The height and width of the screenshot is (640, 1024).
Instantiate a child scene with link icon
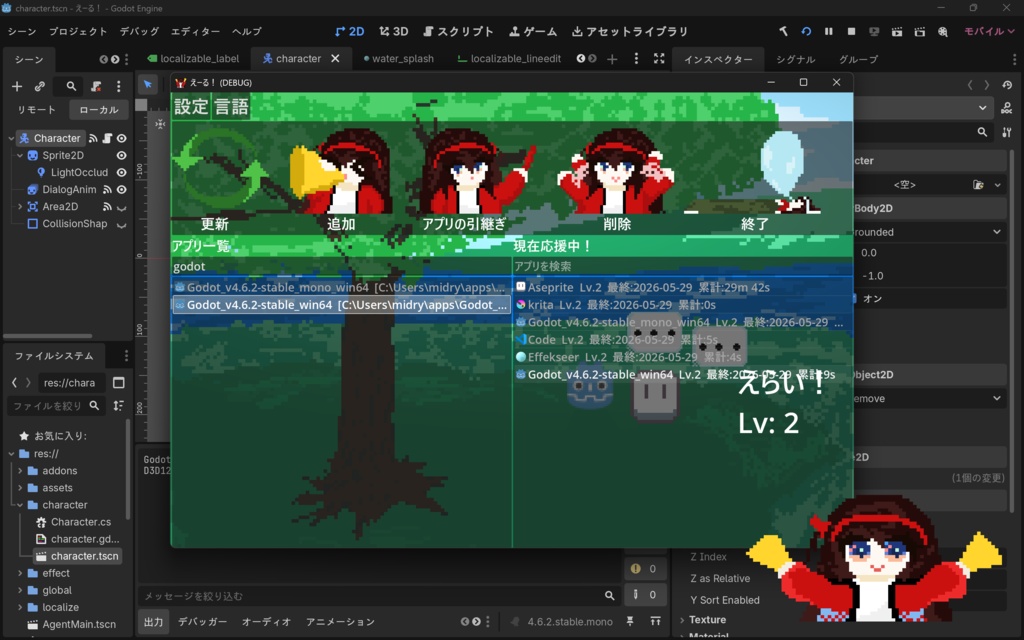(x=40, y=86)
